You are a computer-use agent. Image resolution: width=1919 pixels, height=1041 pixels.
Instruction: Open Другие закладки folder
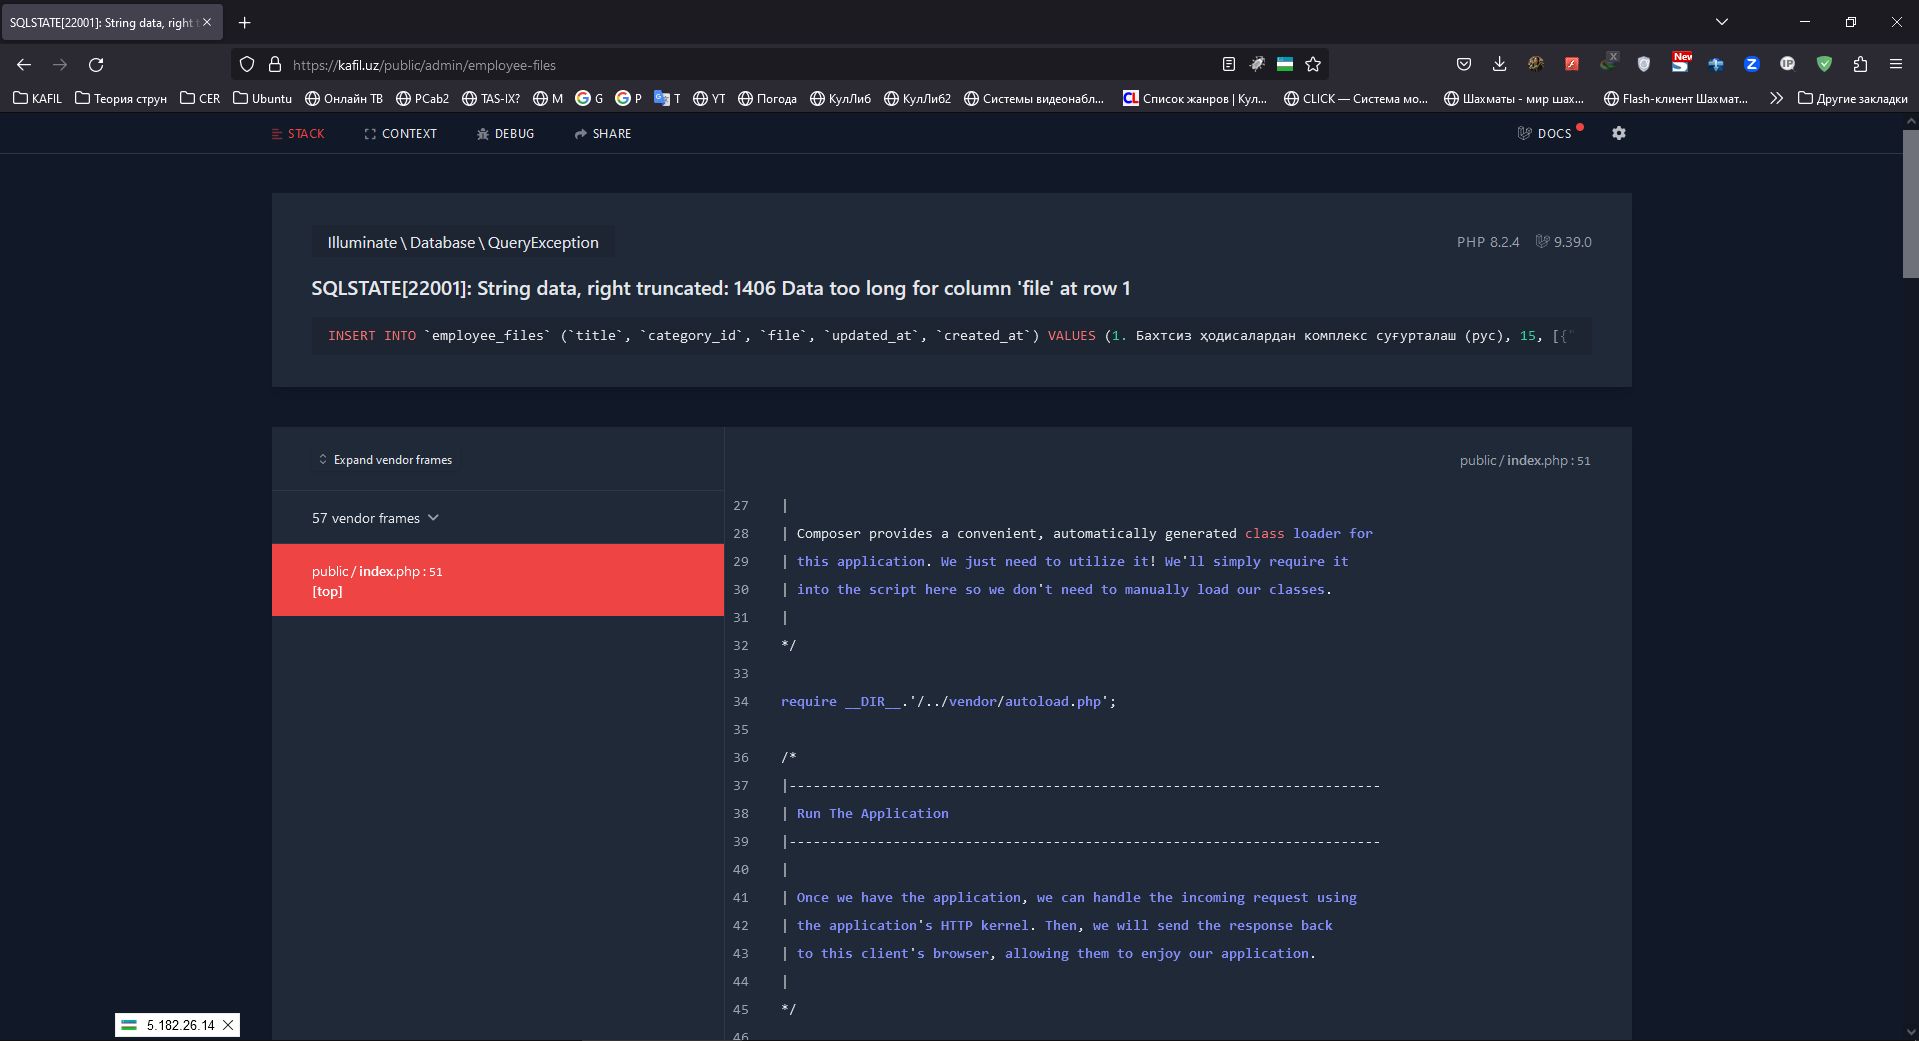click(1853, 98)
